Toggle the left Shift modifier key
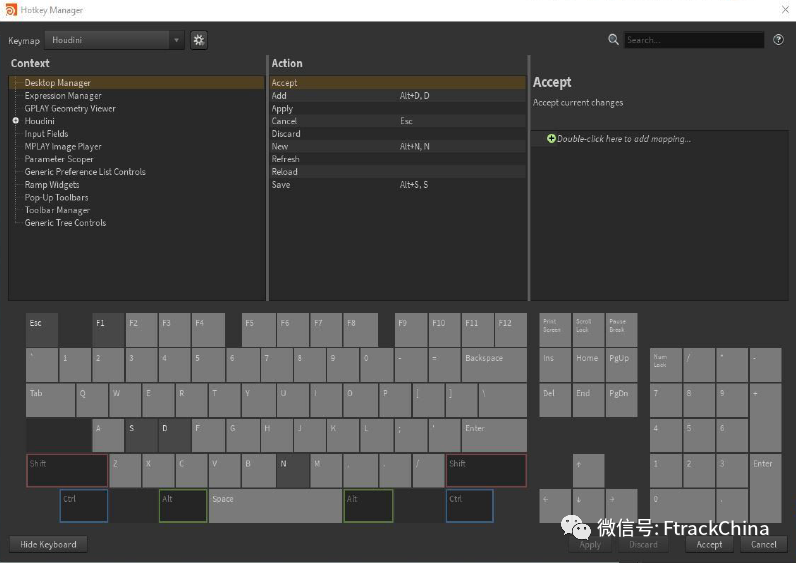Screen dimensions: 796x563 point(67,471)
